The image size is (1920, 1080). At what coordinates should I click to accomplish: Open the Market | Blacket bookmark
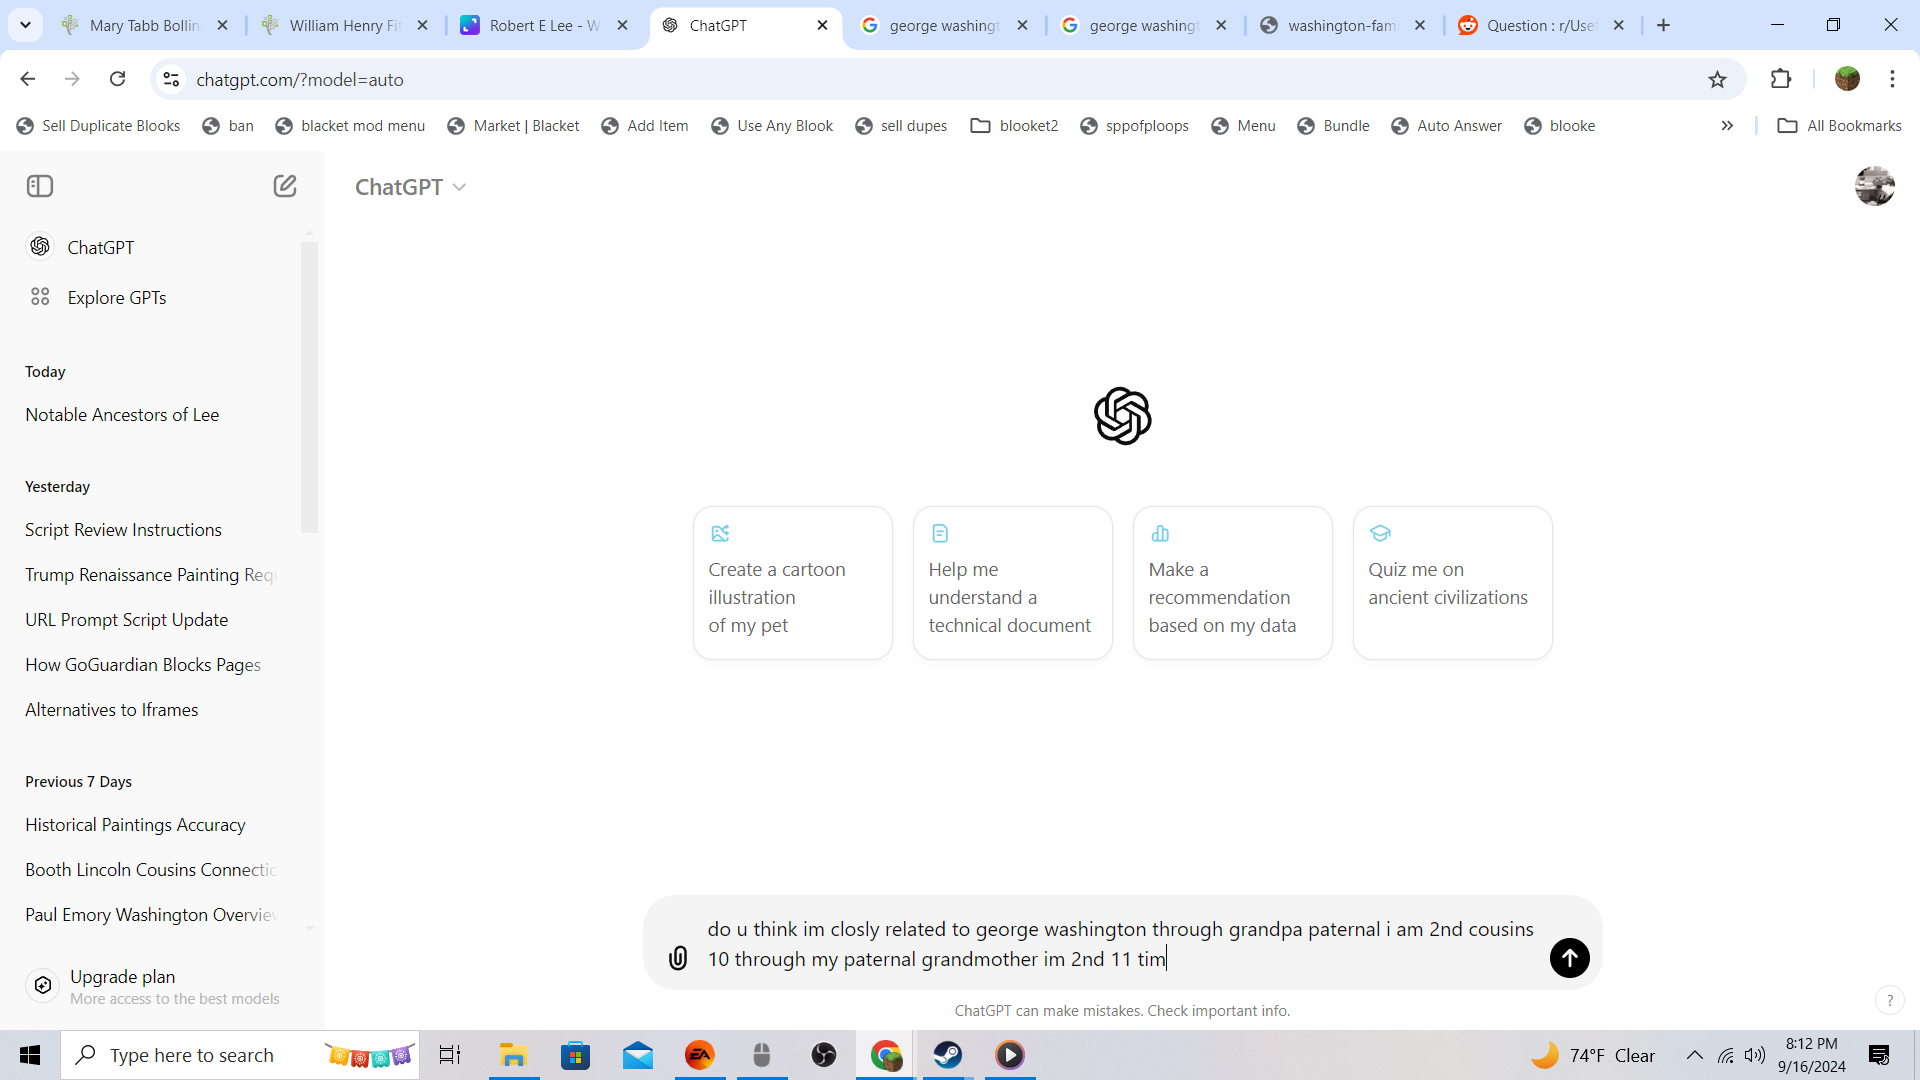coord(514,126)
